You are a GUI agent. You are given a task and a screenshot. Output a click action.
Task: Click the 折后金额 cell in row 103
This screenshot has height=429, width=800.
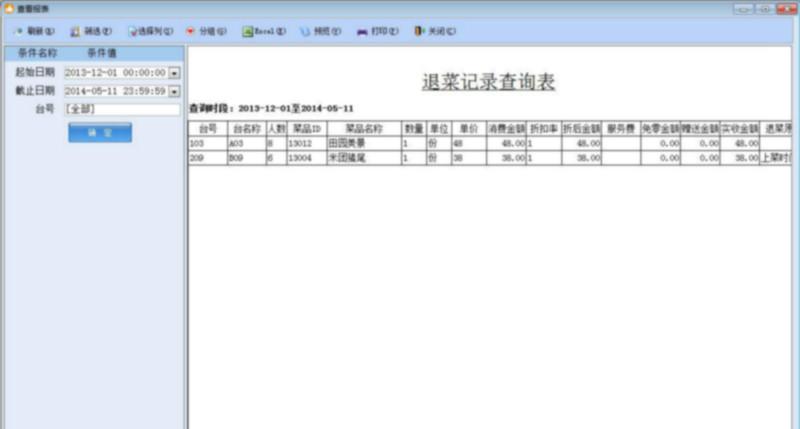582,143
